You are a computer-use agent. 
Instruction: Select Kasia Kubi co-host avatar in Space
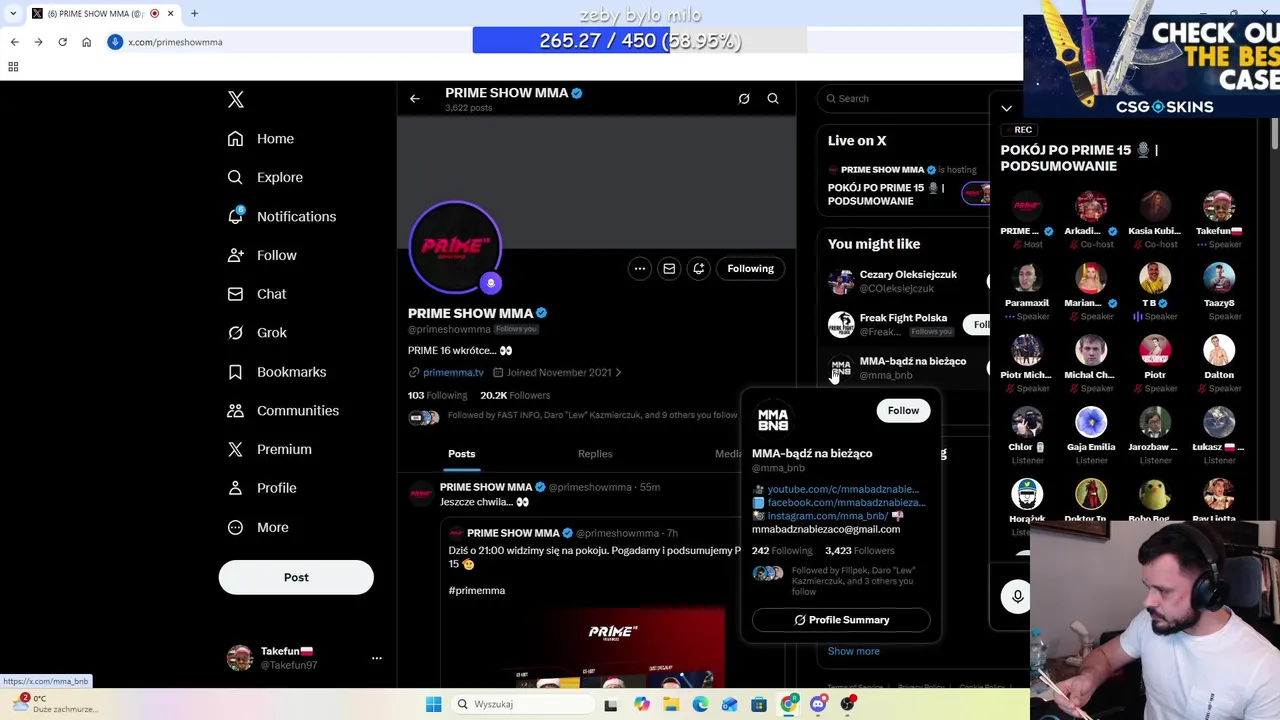pos(1155,207)
